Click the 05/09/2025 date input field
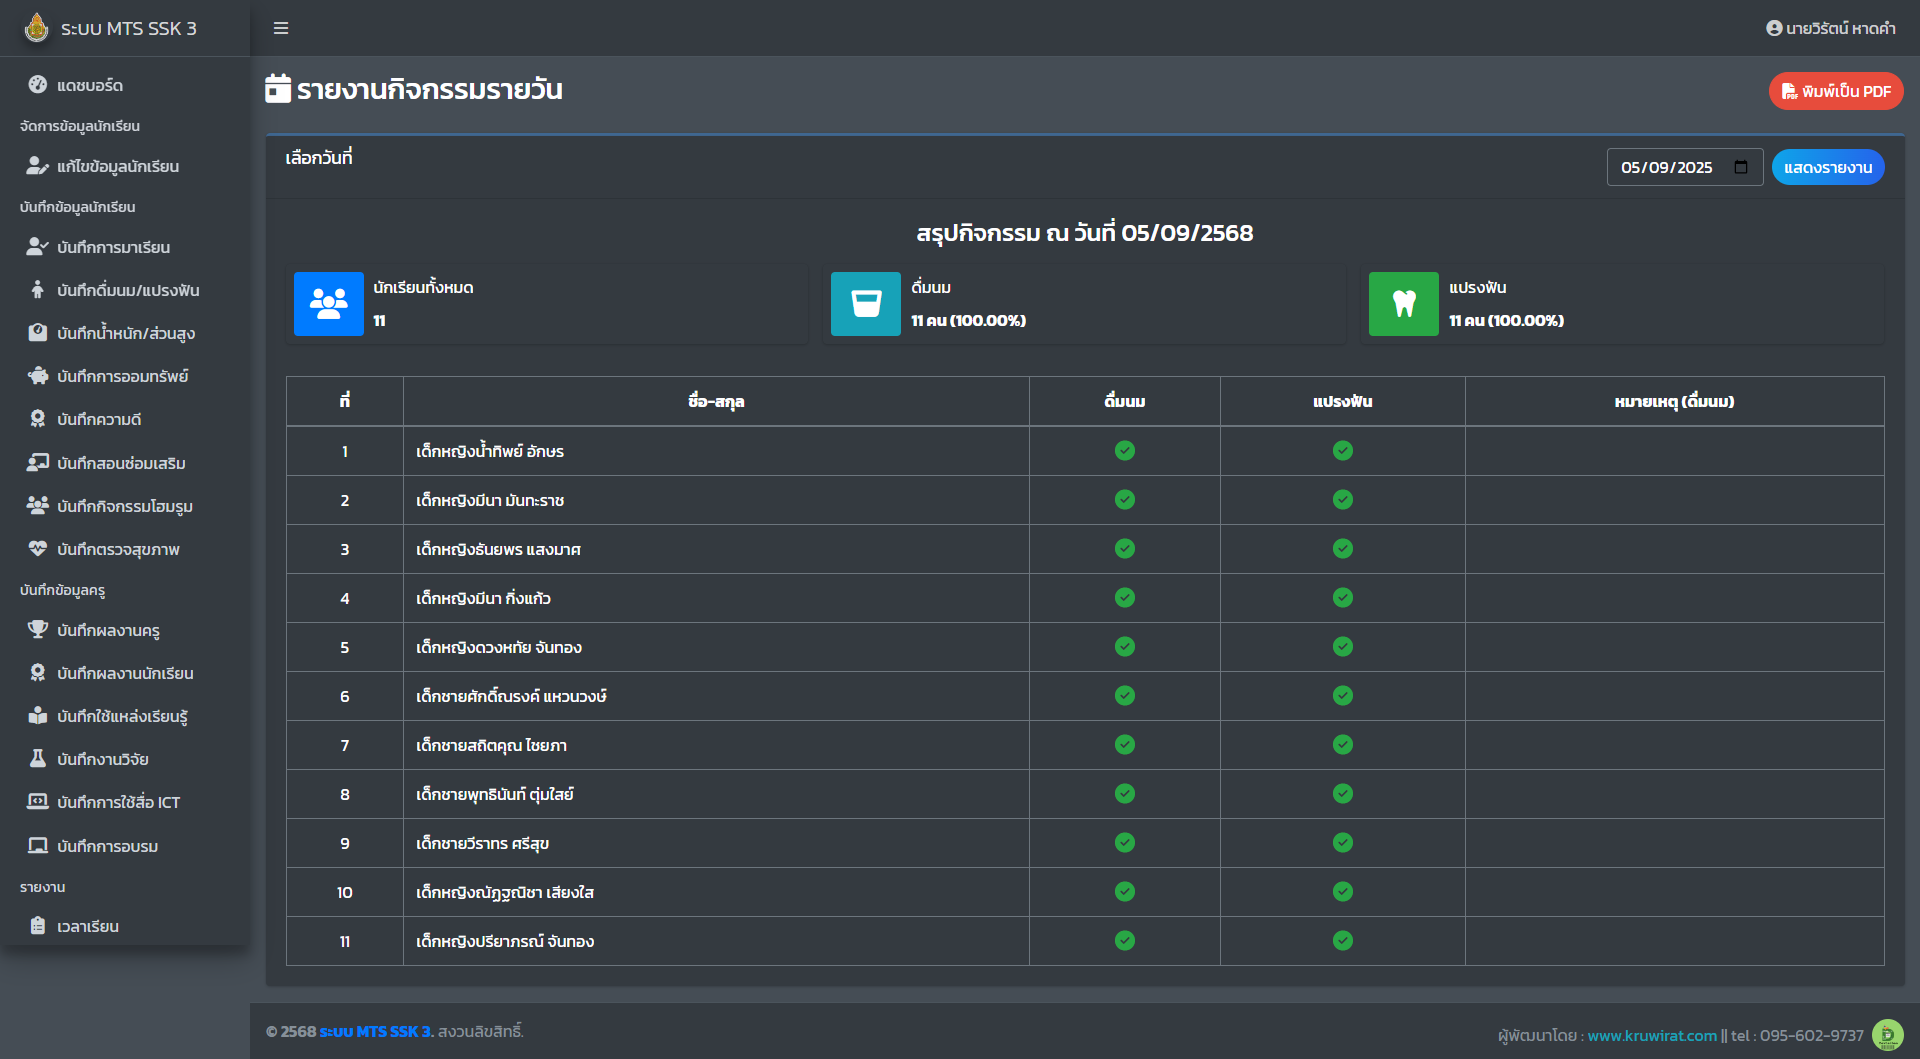1920x1059 pixels. 1667,167
